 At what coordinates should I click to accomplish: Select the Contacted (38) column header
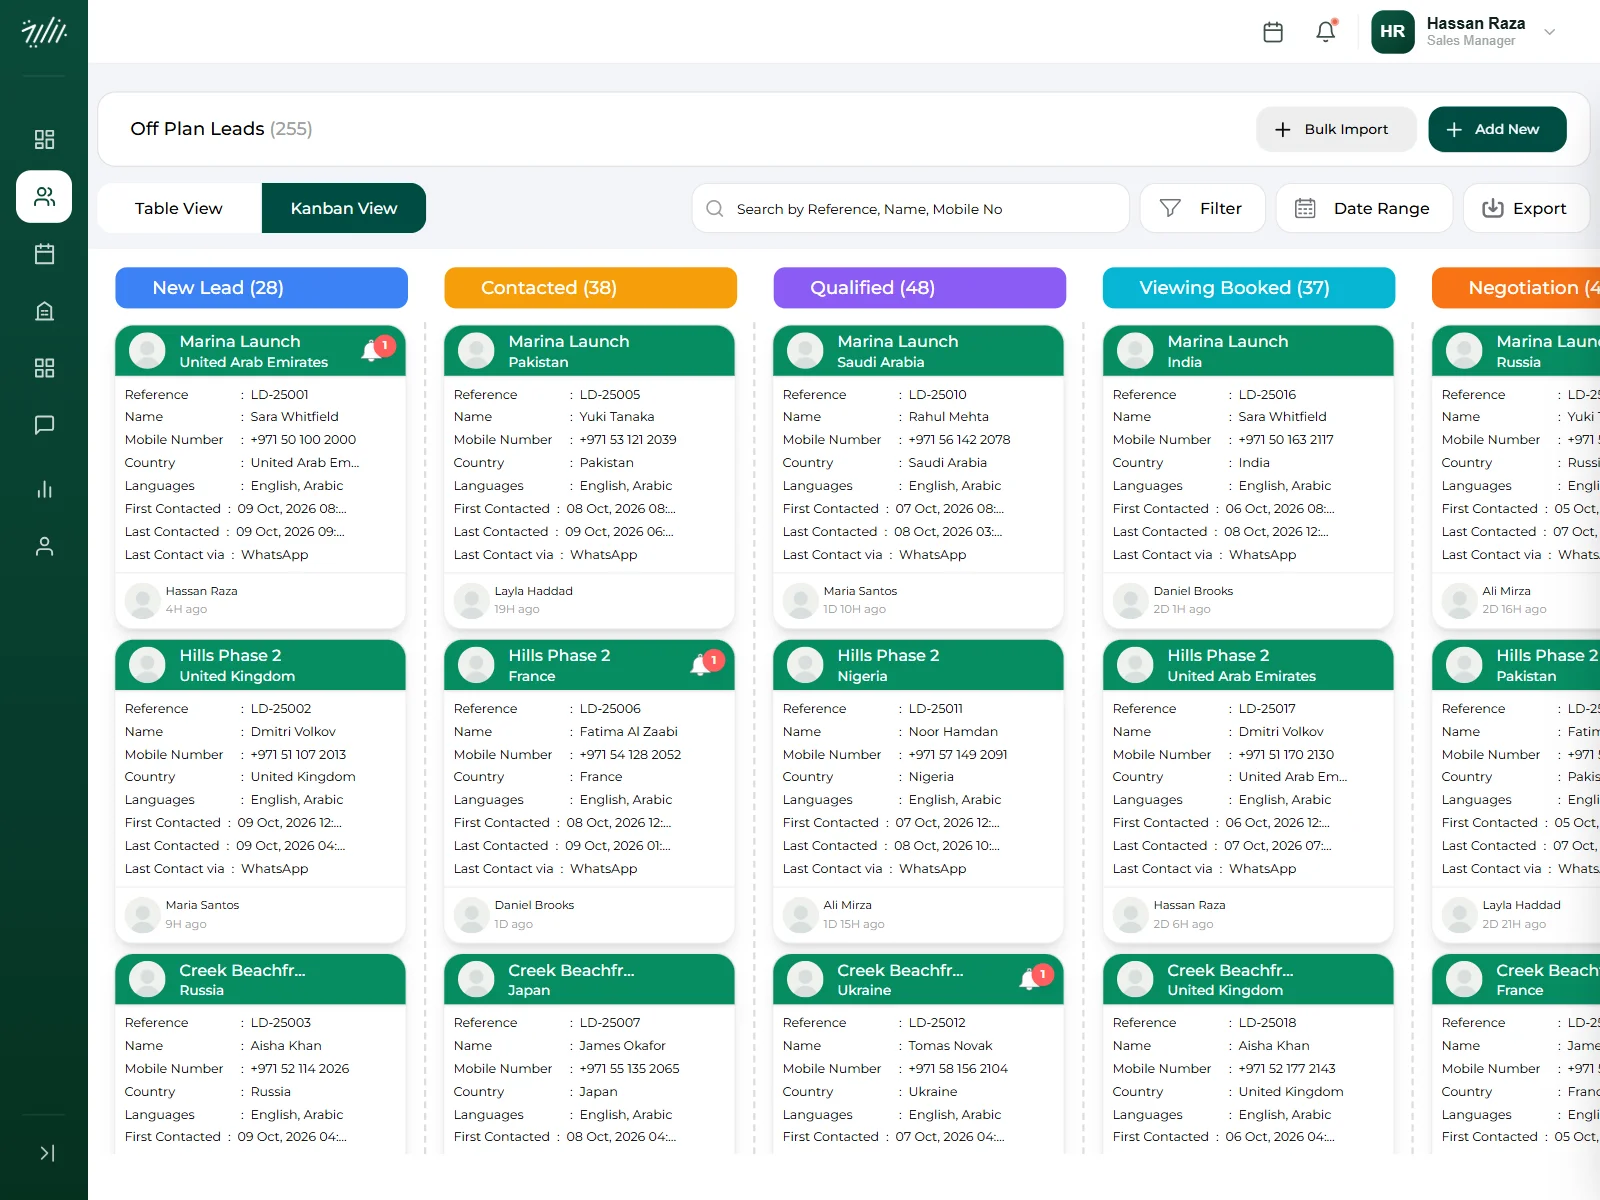pyautogui.click(x=590, y=288)
